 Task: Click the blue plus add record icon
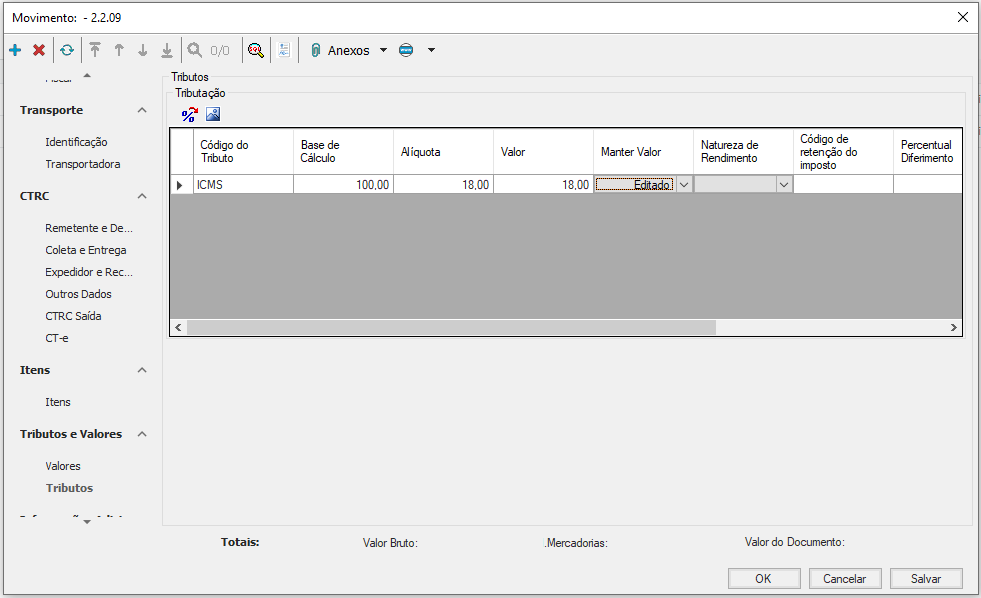coord(15,50)
